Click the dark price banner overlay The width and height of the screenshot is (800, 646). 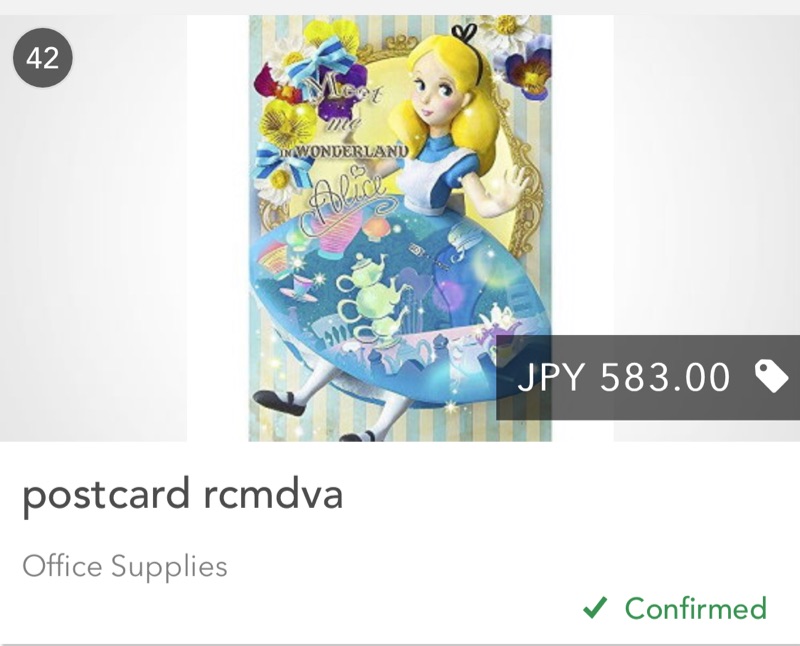coord(648,378)
